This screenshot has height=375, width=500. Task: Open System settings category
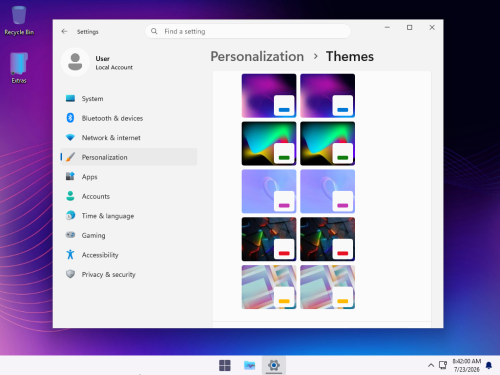click(x=129, y=99)
